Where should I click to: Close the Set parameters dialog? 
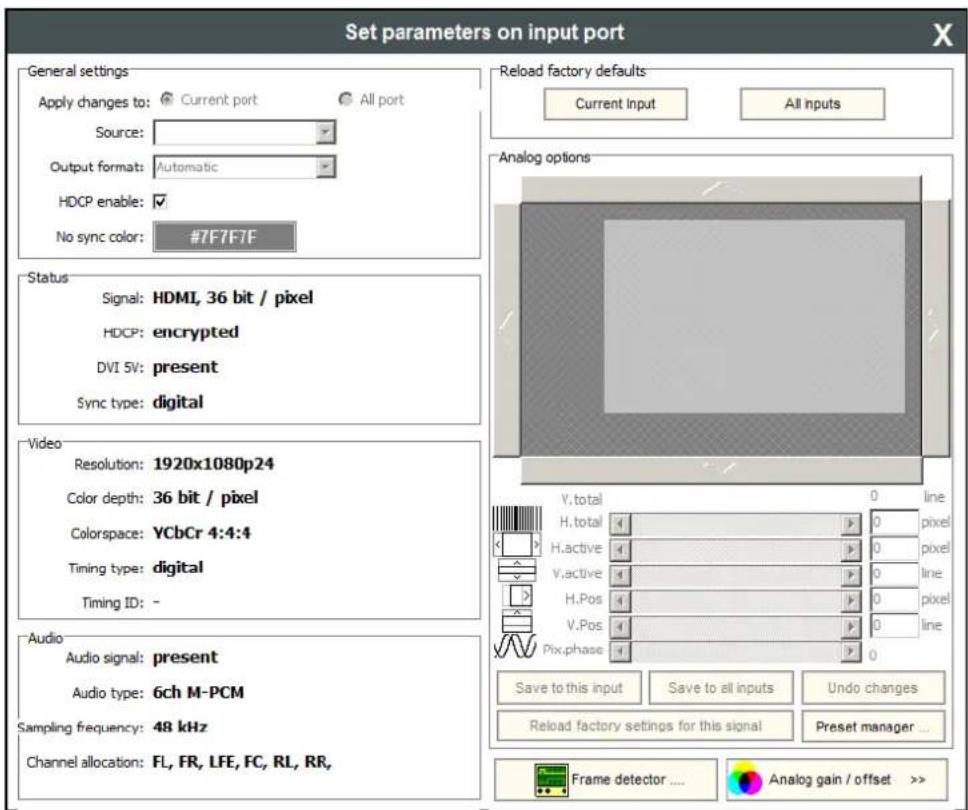(x=942, y=34)
